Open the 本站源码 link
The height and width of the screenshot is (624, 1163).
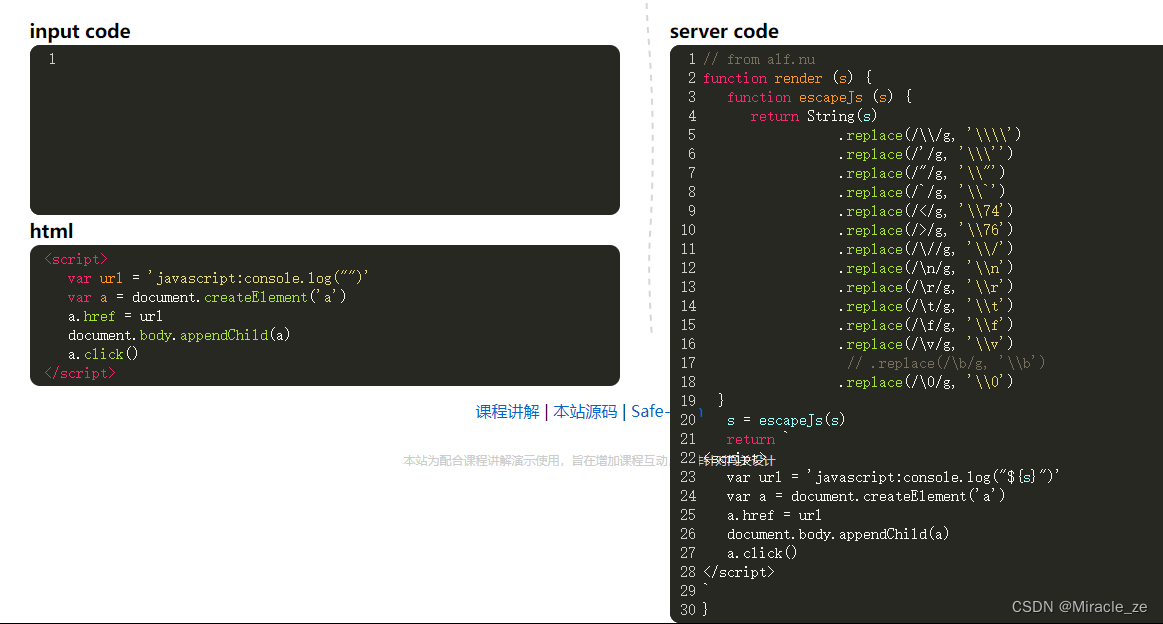pyautogui.click(x=585, y=411)
